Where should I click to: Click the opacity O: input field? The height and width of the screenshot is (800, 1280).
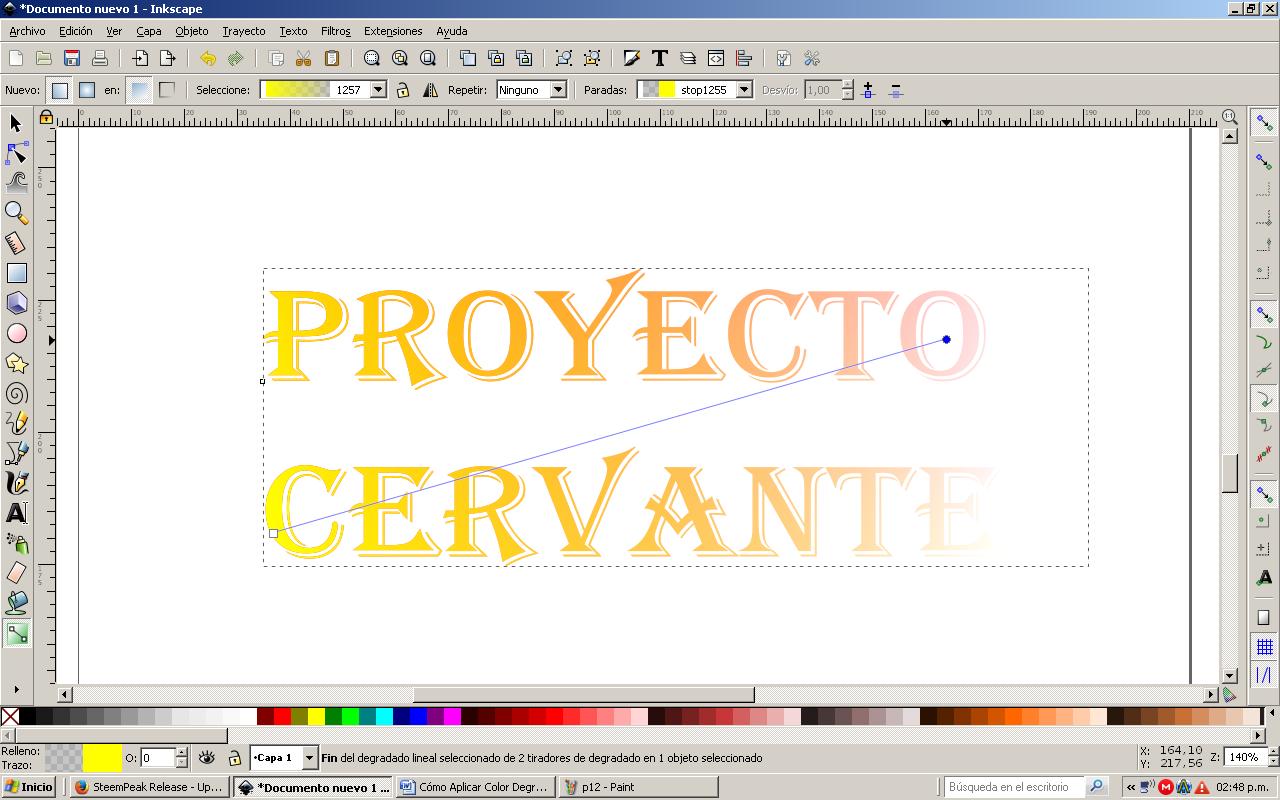158,758
